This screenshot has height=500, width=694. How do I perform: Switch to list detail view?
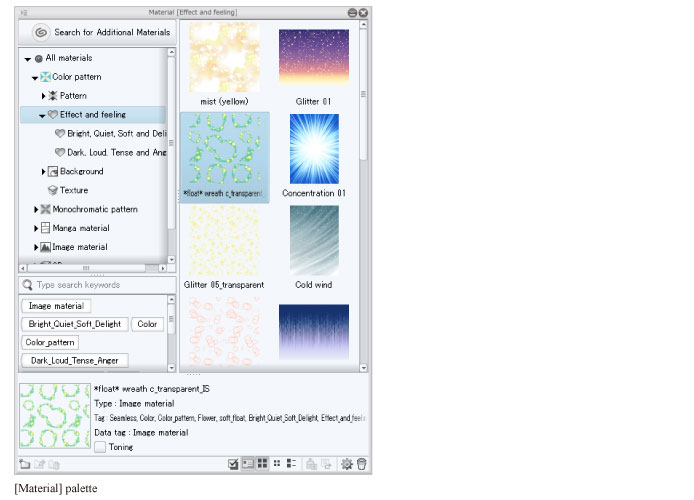point(291,464)
